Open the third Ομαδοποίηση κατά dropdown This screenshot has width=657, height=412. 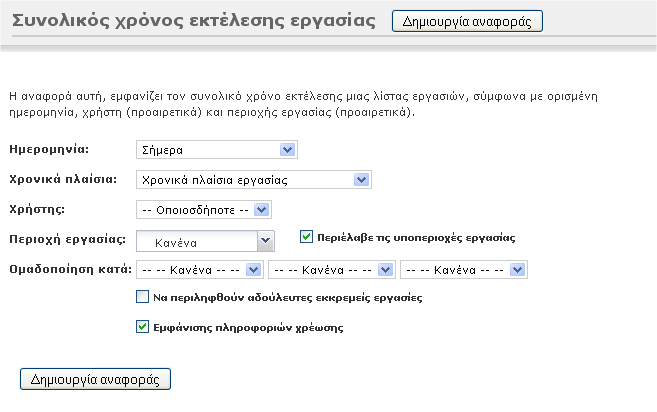click(463, 270)
